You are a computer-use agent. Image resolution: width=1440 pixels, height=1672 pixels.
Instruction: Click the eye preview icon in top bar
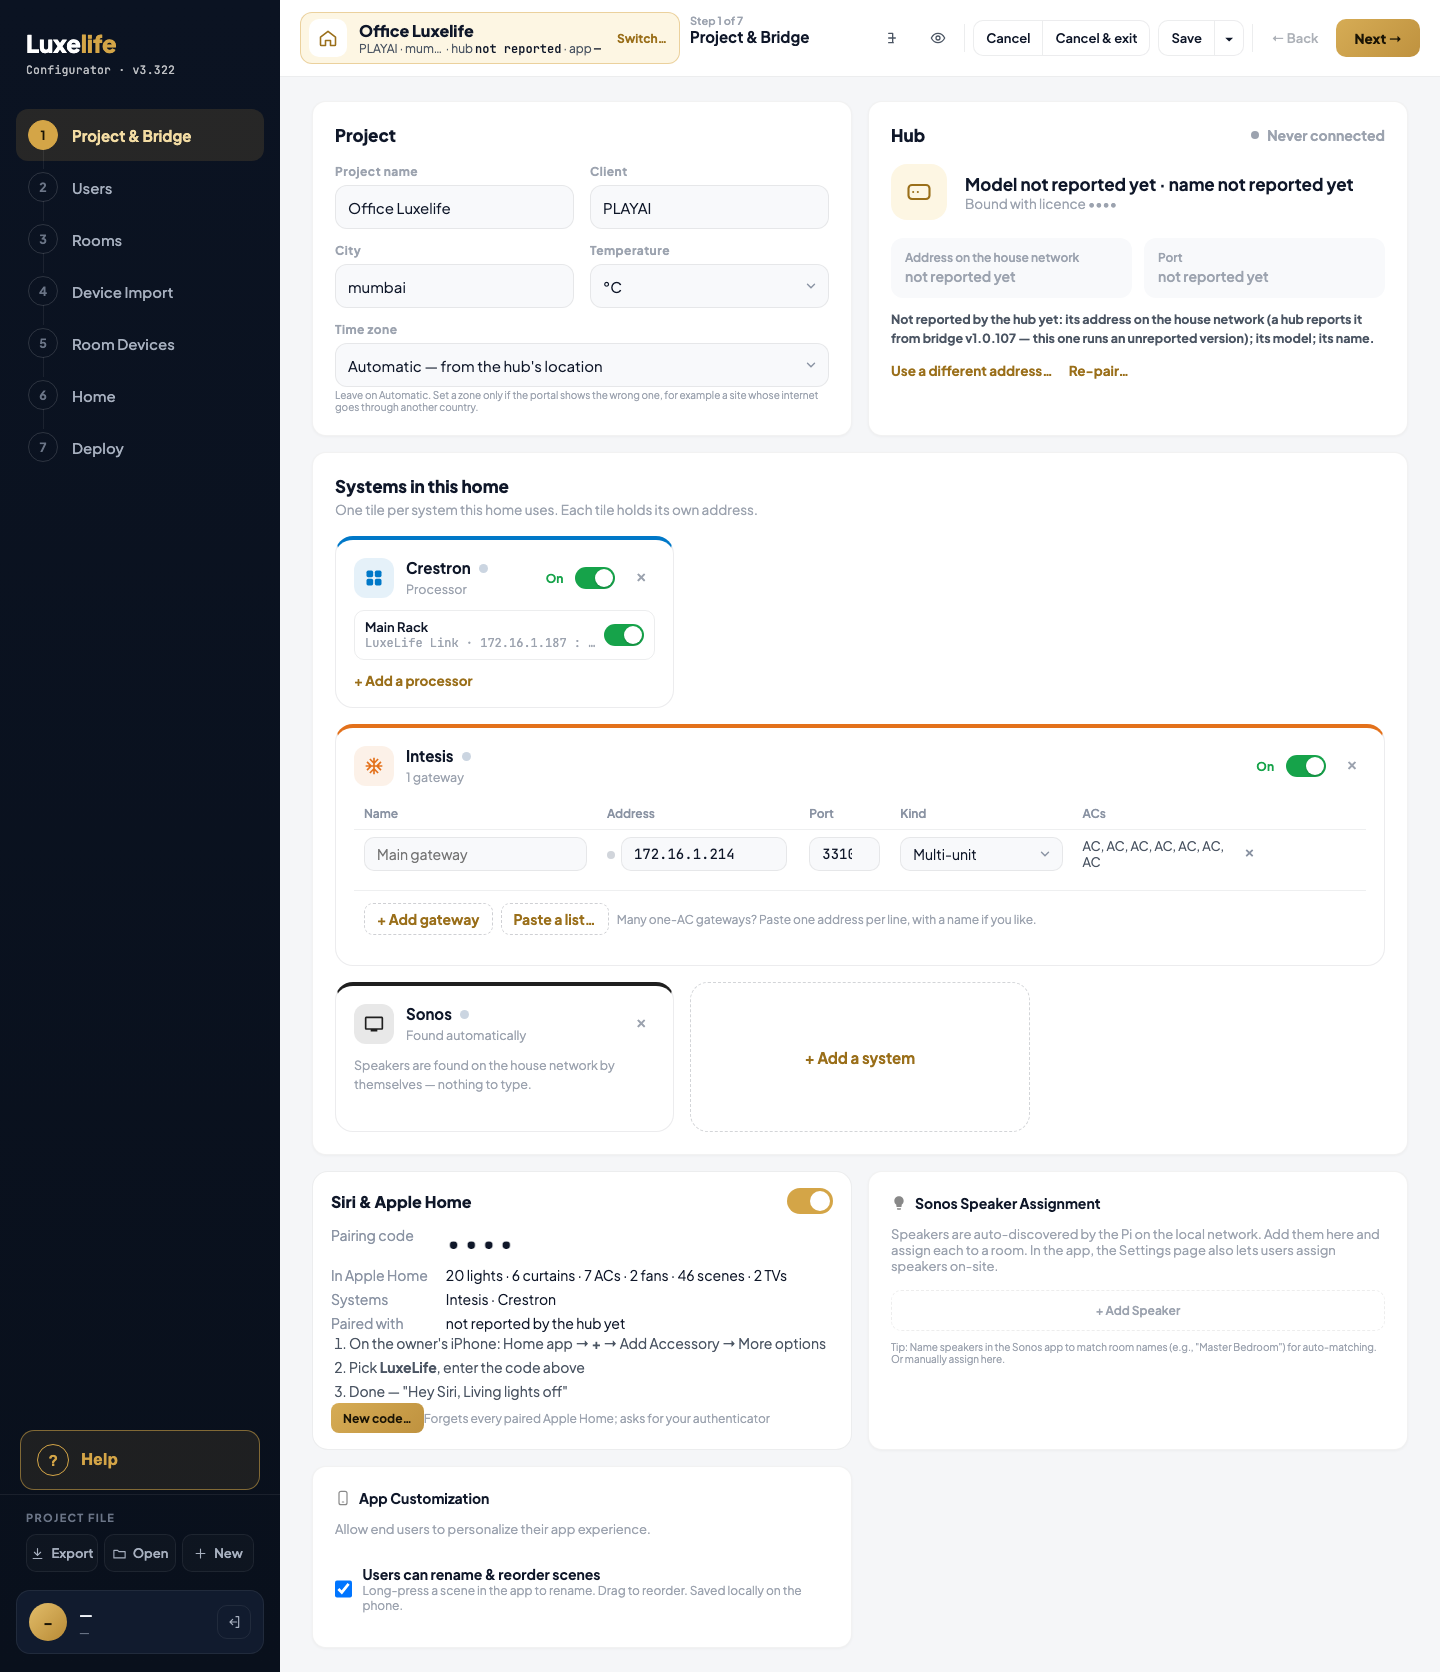(x=937, y=38)
